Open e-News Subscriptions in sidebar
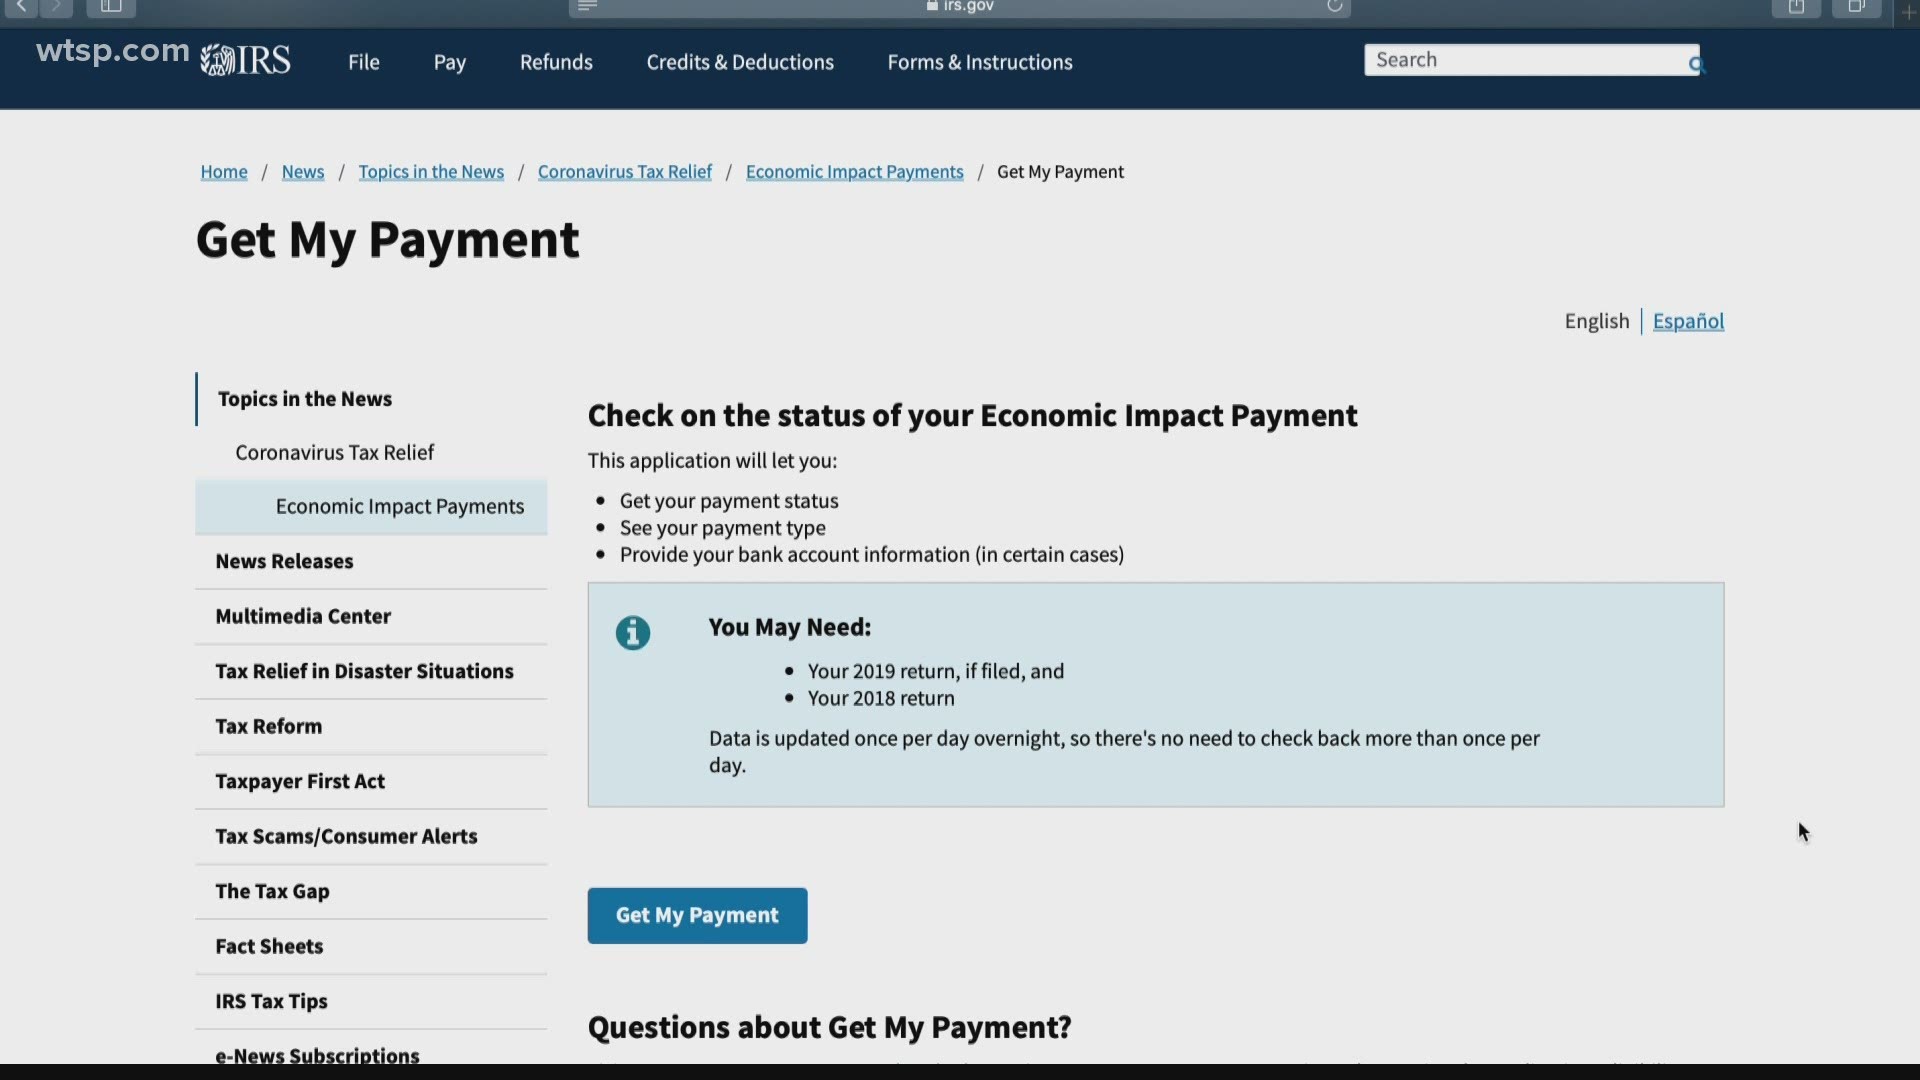 [317, 1055]
